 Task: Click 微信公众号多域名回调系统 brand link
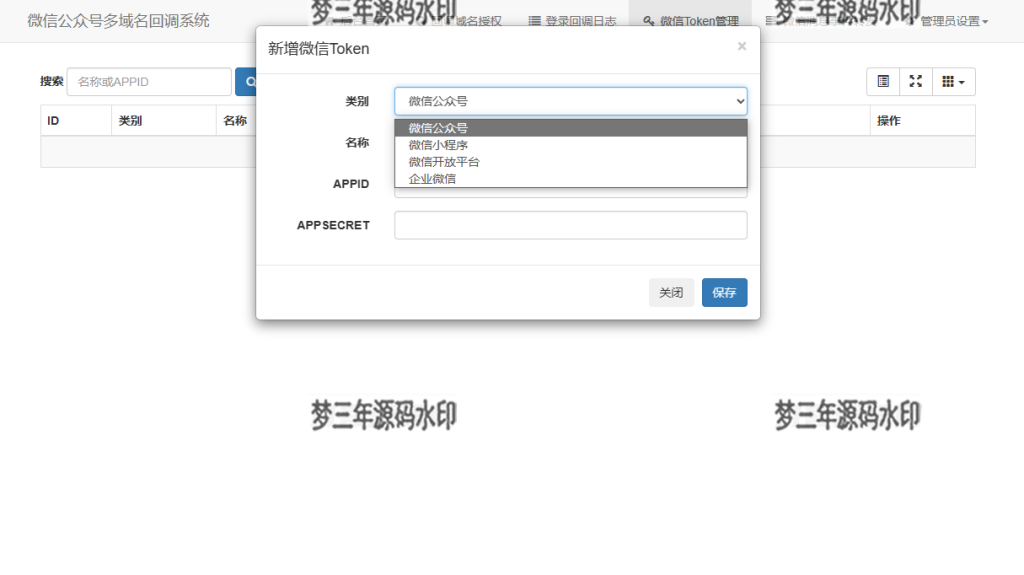(x=118, y=21)
